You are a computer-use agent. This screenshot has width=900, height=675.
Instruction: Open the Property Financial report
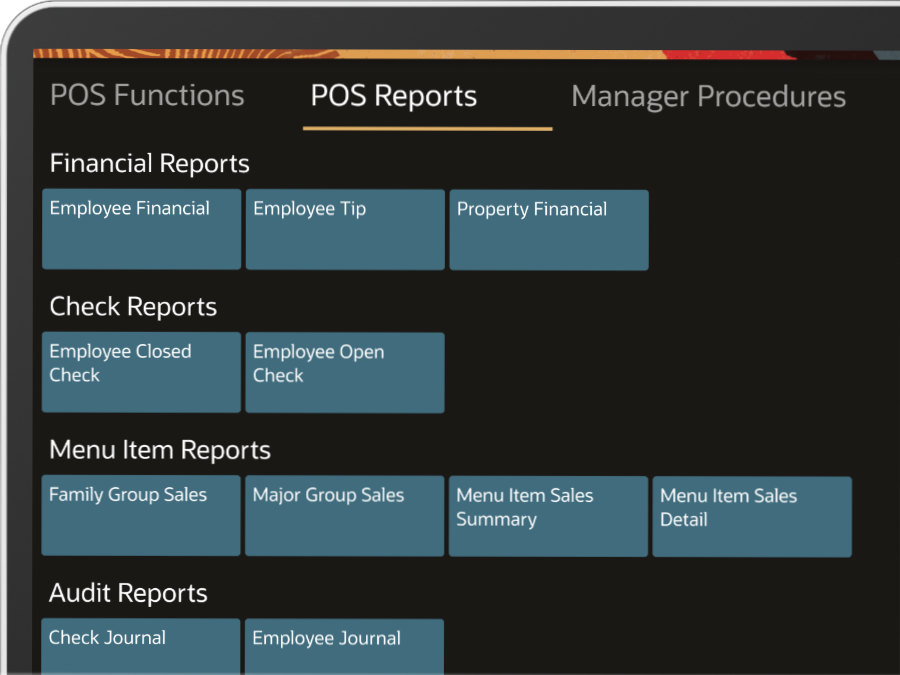click(549, 230)
